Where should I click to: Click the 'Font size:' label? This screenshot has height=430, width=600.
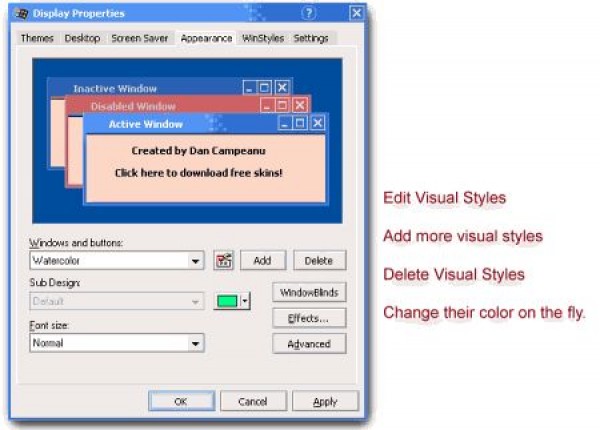pyautogui.click(x=49, y=326)
